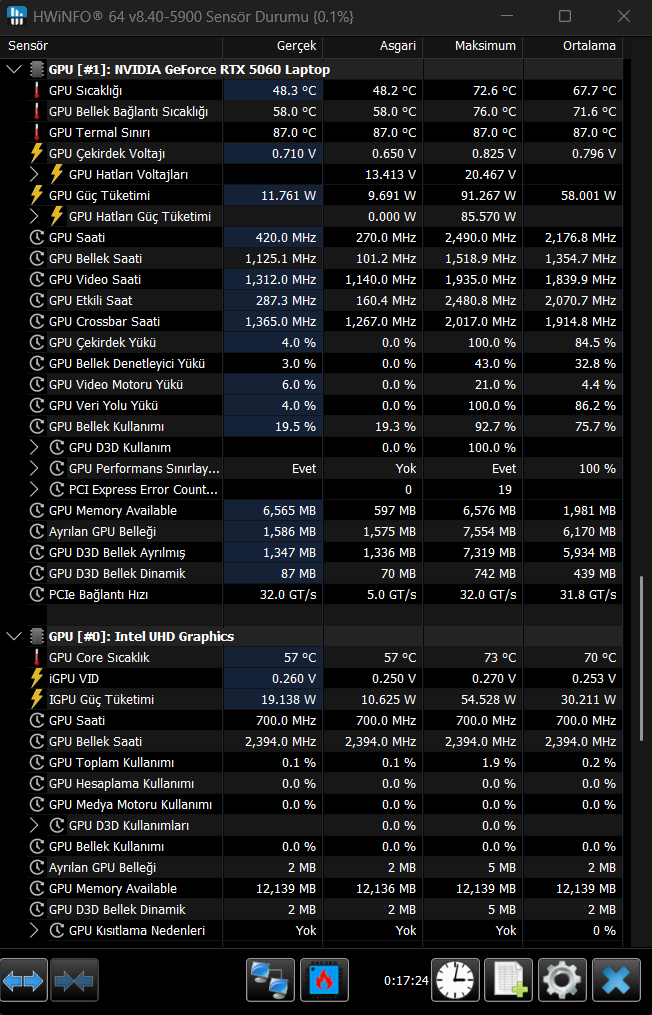Open sensor settings gear icon
Image resolution: width=652 pixels, height=1015 pixels.
pos(562,980)
